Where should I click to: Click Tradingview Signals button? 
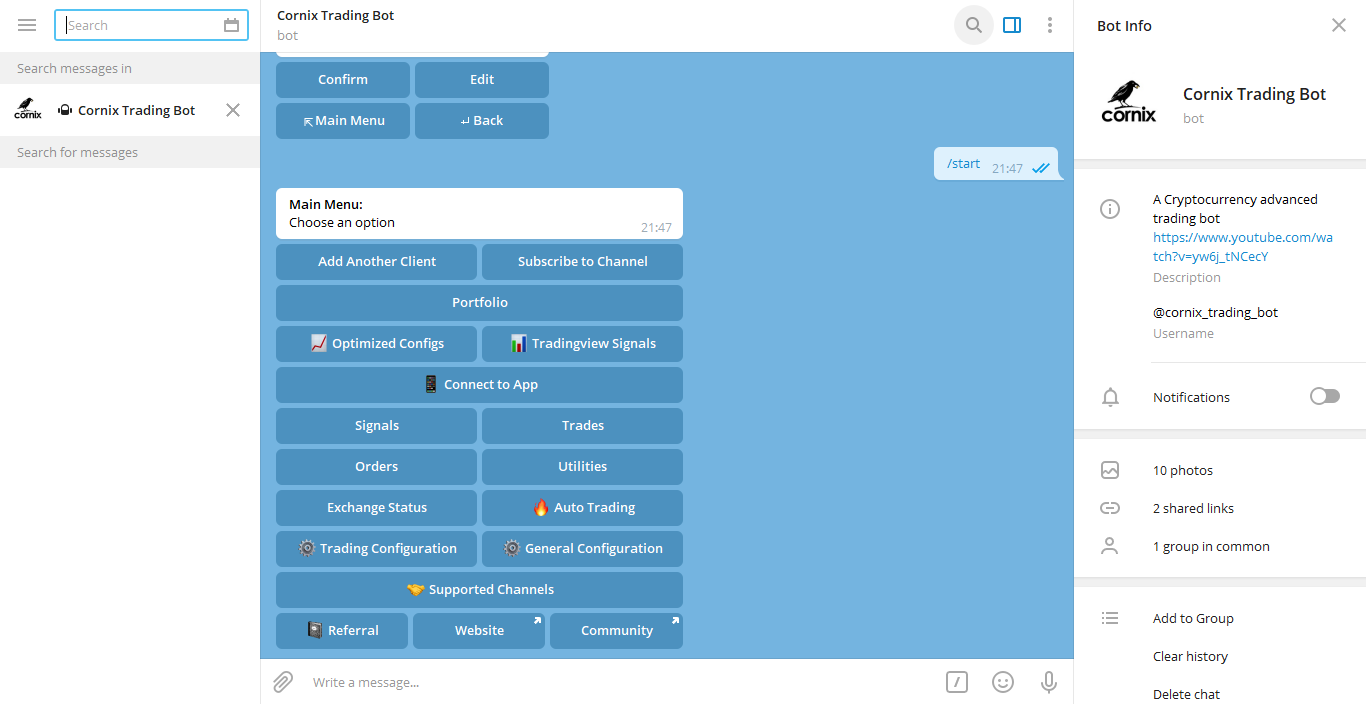coord(582,343)
